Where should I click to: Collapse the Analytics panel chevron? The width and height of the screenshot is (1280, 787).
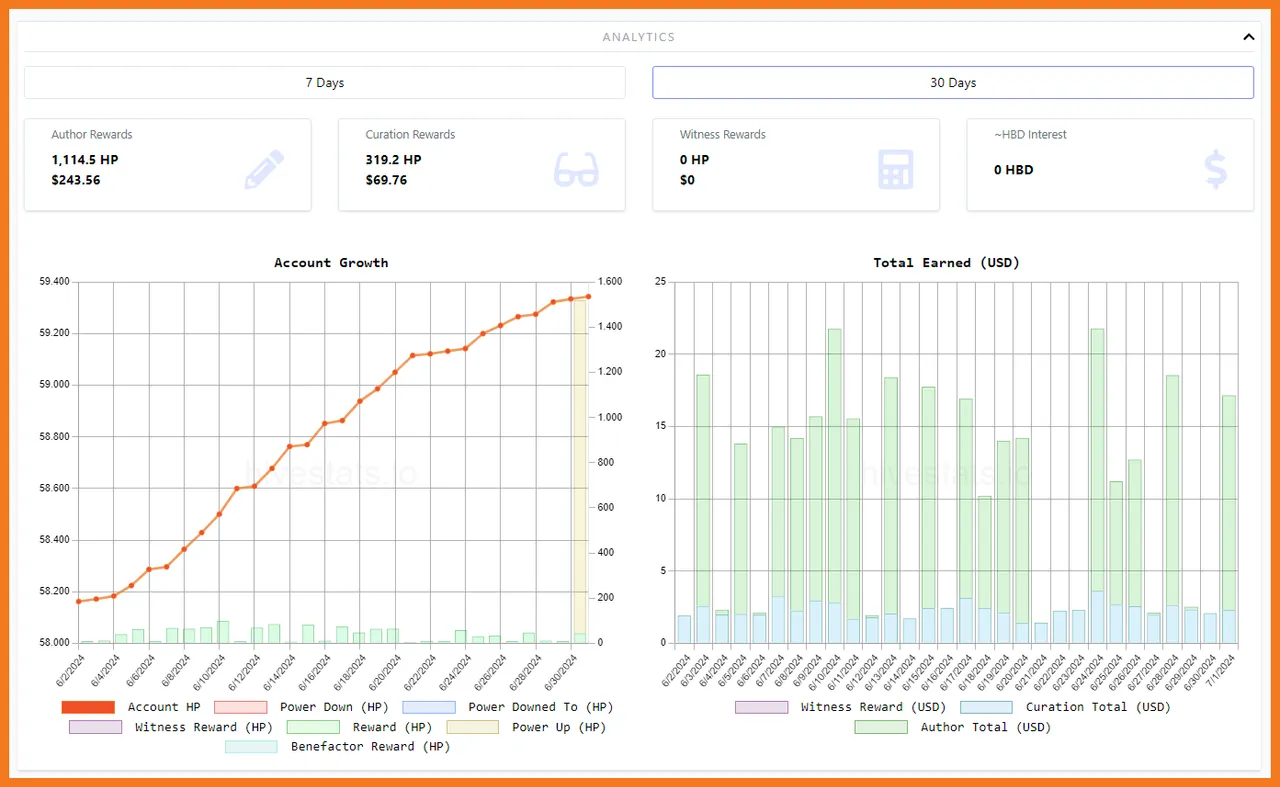1248,37
